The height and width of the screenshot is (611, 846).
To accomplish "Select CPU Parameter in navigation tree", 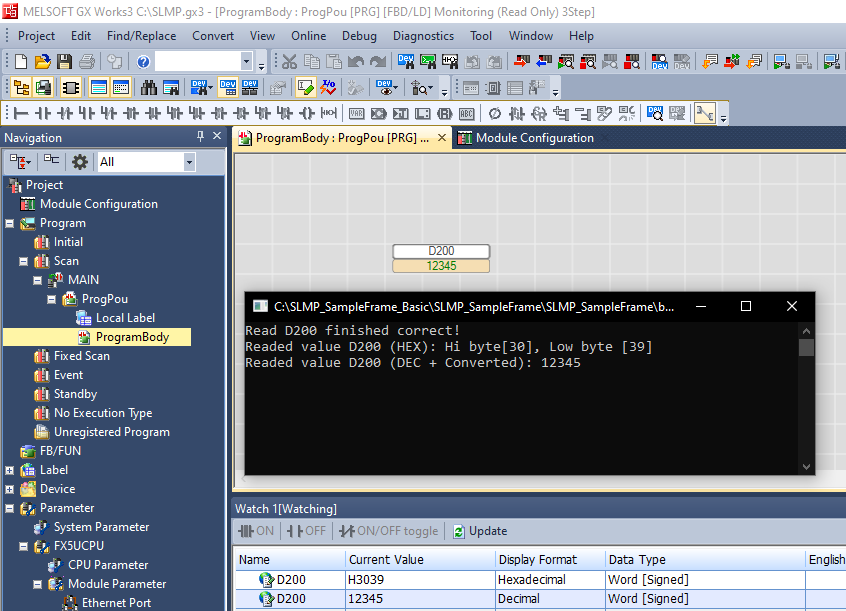I will (x=107, y=565).
